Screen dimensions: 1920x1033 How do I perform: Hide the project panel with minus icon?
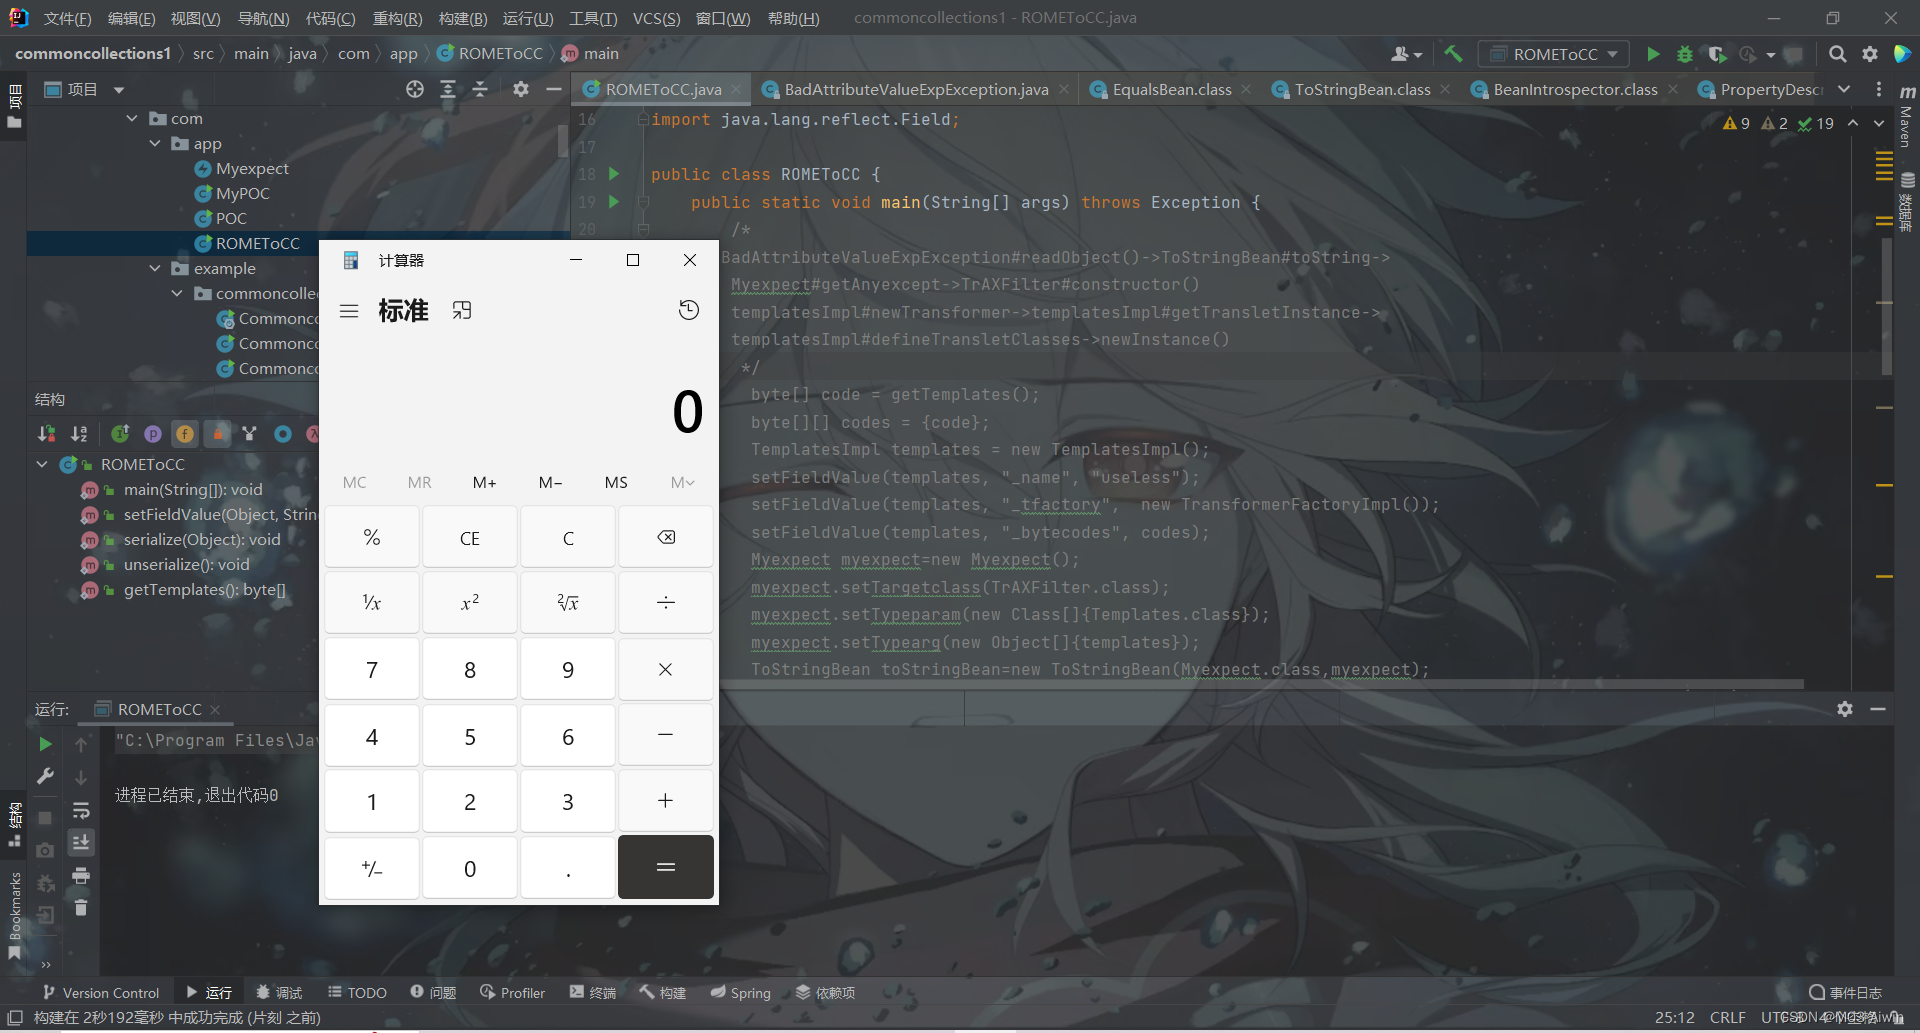pyautogui.click(x=553, y=89)
